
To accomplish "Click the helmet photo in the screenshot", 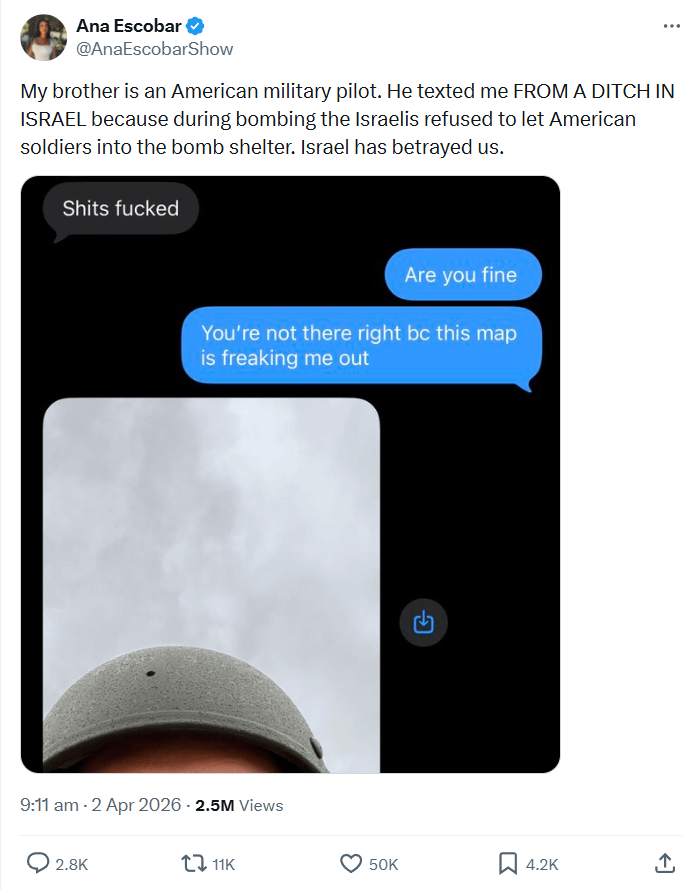I will [211, 585].
